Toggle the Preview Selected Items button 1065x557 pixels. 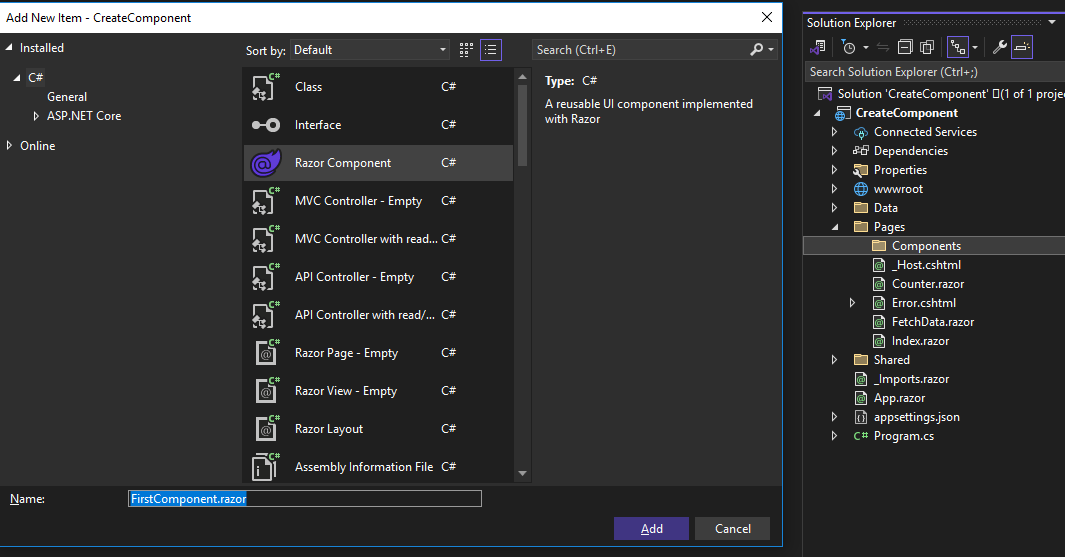[1021, 47]
